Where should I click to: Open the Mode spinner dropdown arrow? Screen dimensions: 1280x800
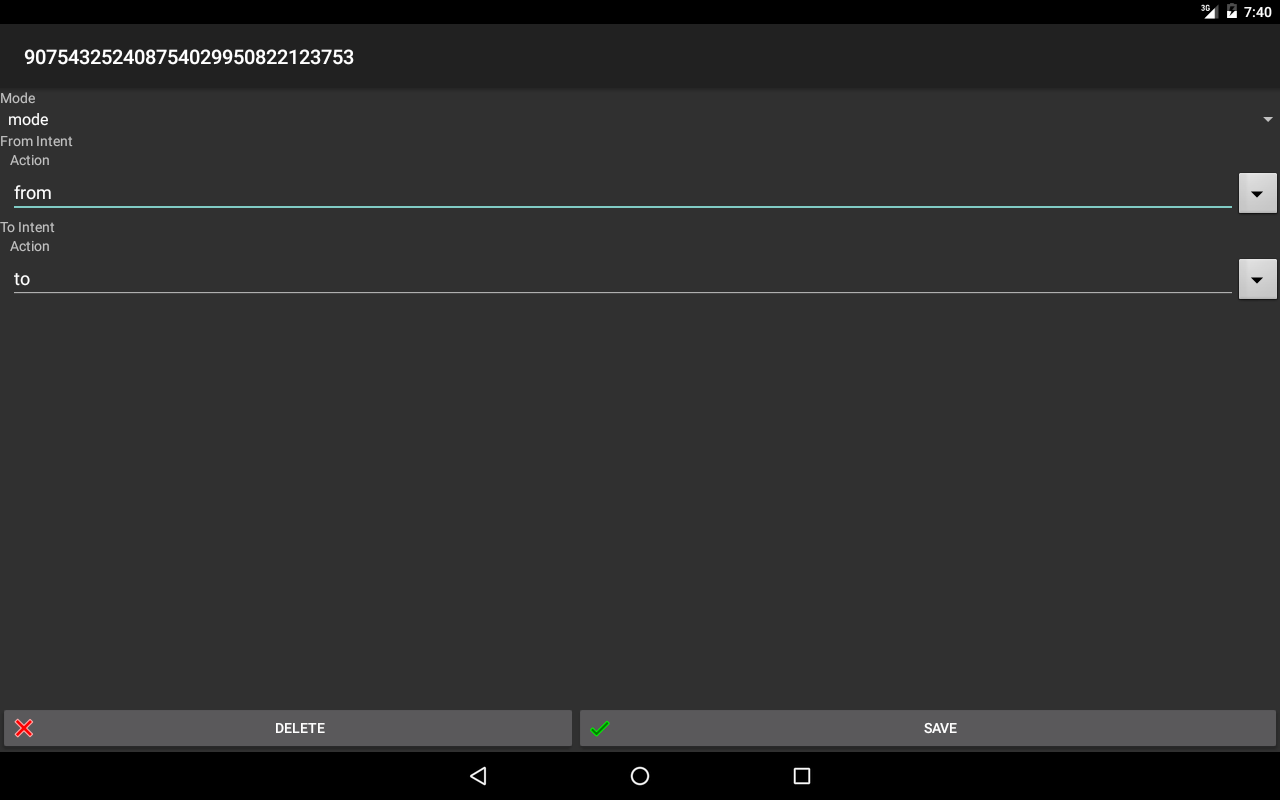1268,119
